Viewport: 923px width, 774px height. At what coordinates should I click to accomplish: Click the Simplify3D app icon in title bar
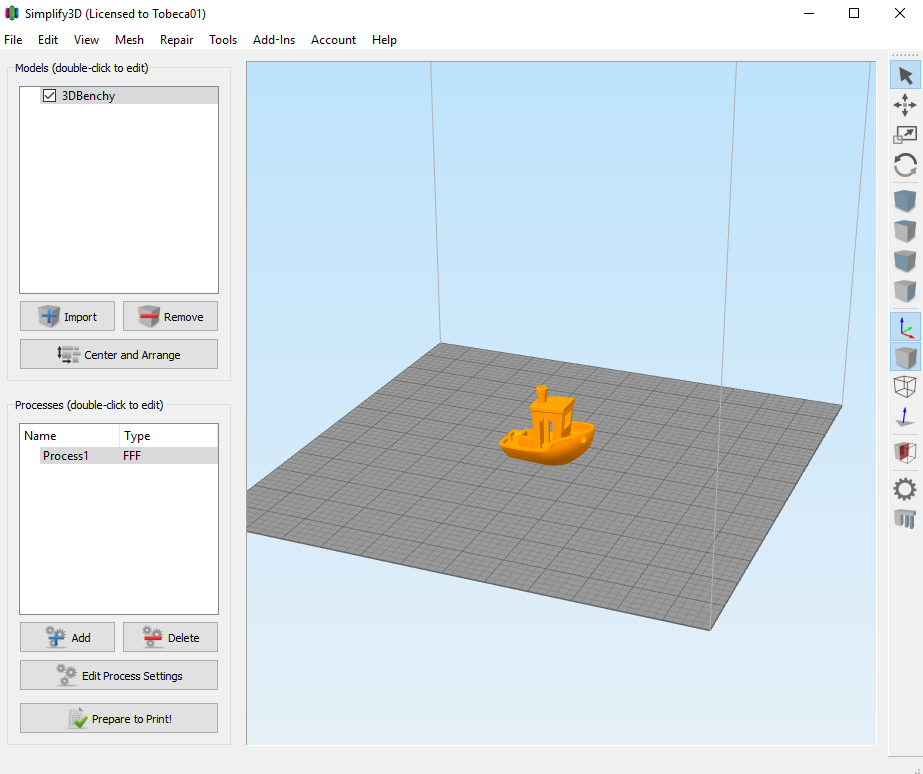point(12,13)
